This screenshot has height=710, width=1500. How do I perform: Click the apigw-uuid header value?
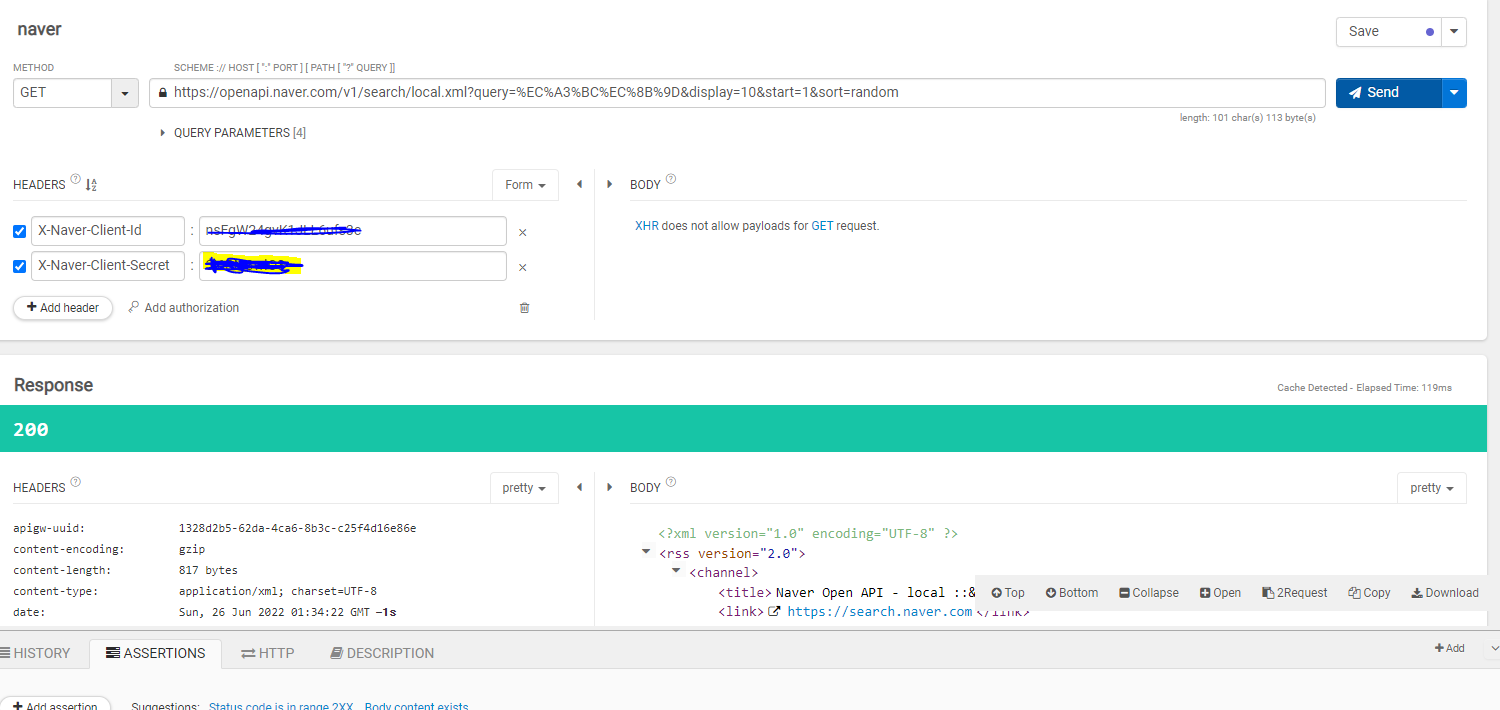[297, 528]
